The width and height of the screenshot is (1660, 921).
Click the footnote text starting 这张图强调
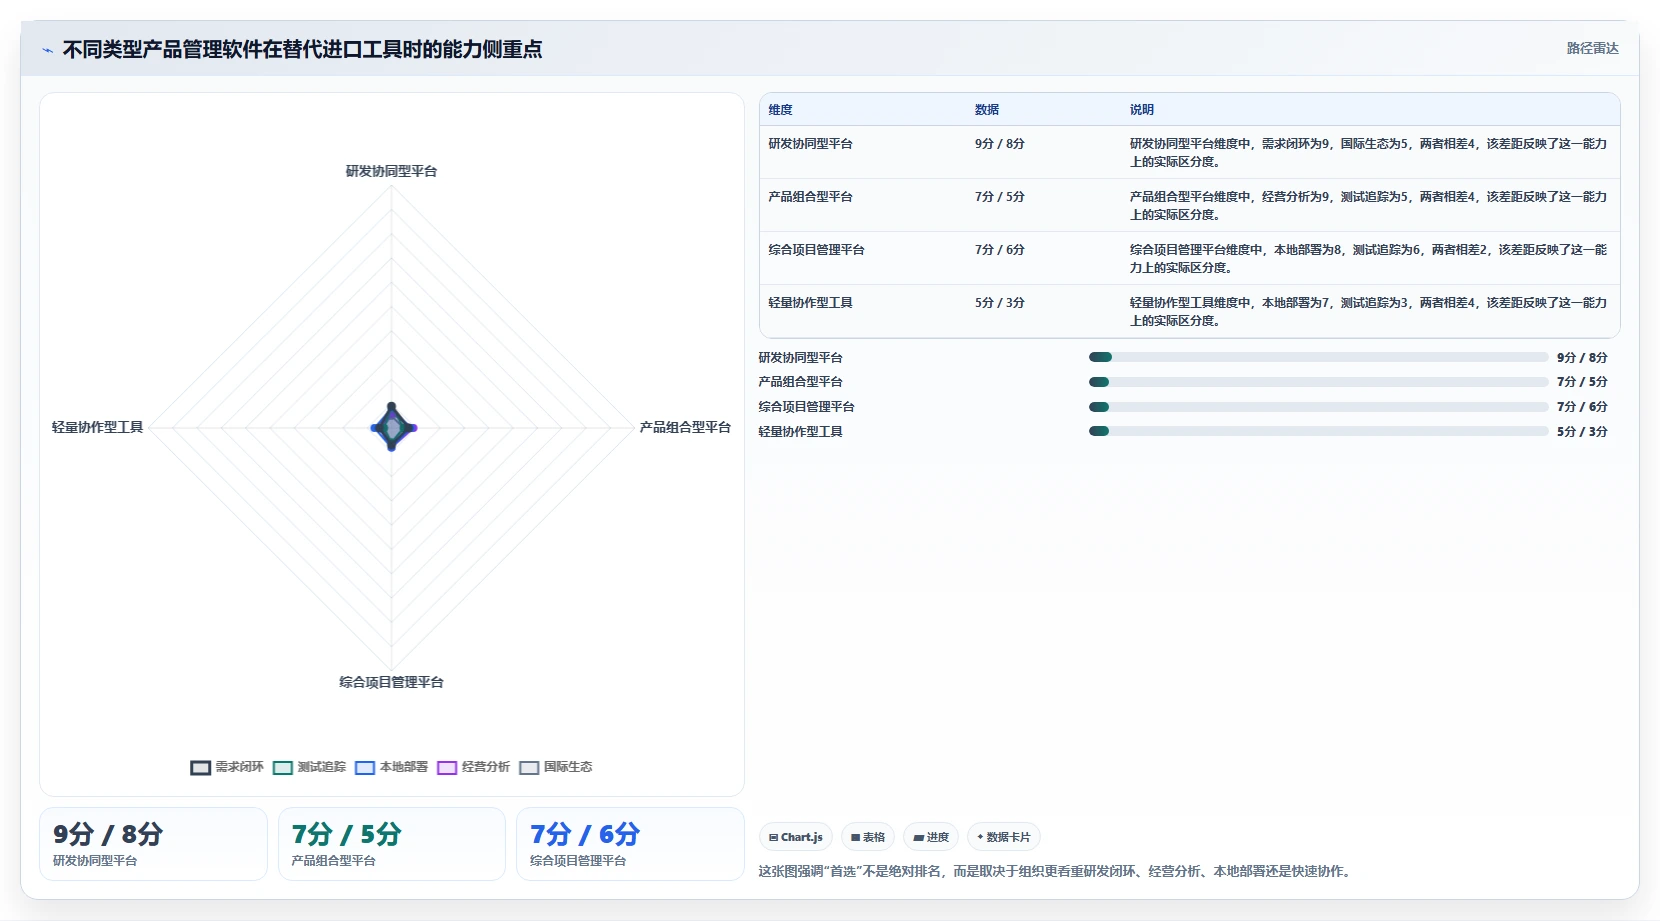pyautogui.click(x=1057, y=872)
